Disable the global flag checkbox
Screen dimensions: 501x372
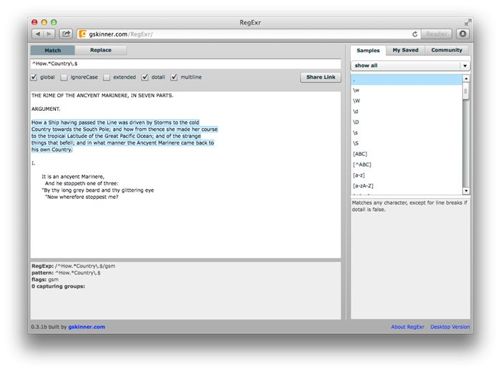[x=34, y=77]
